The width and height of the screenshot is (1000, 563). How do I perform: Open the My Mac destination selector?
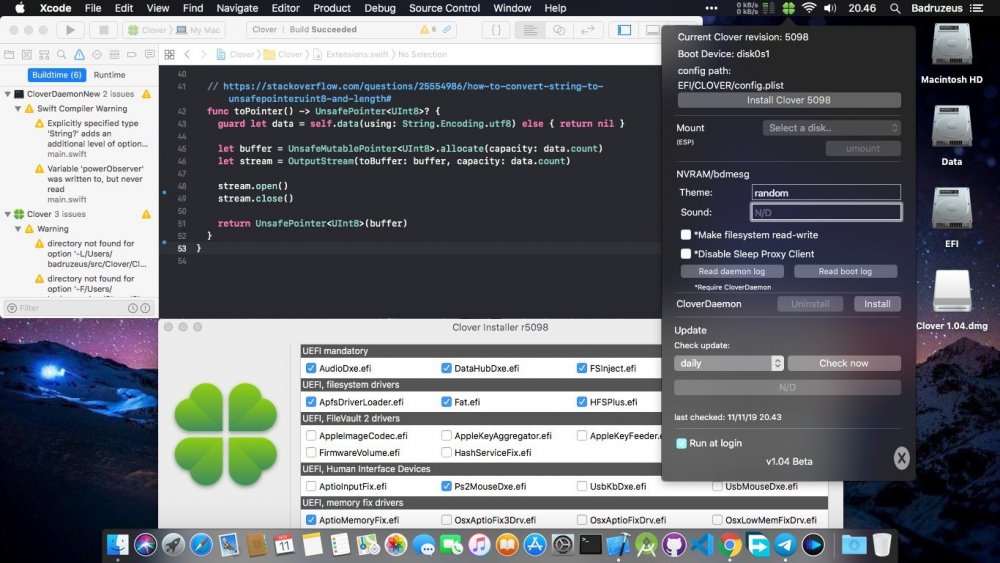click(198, 29)
